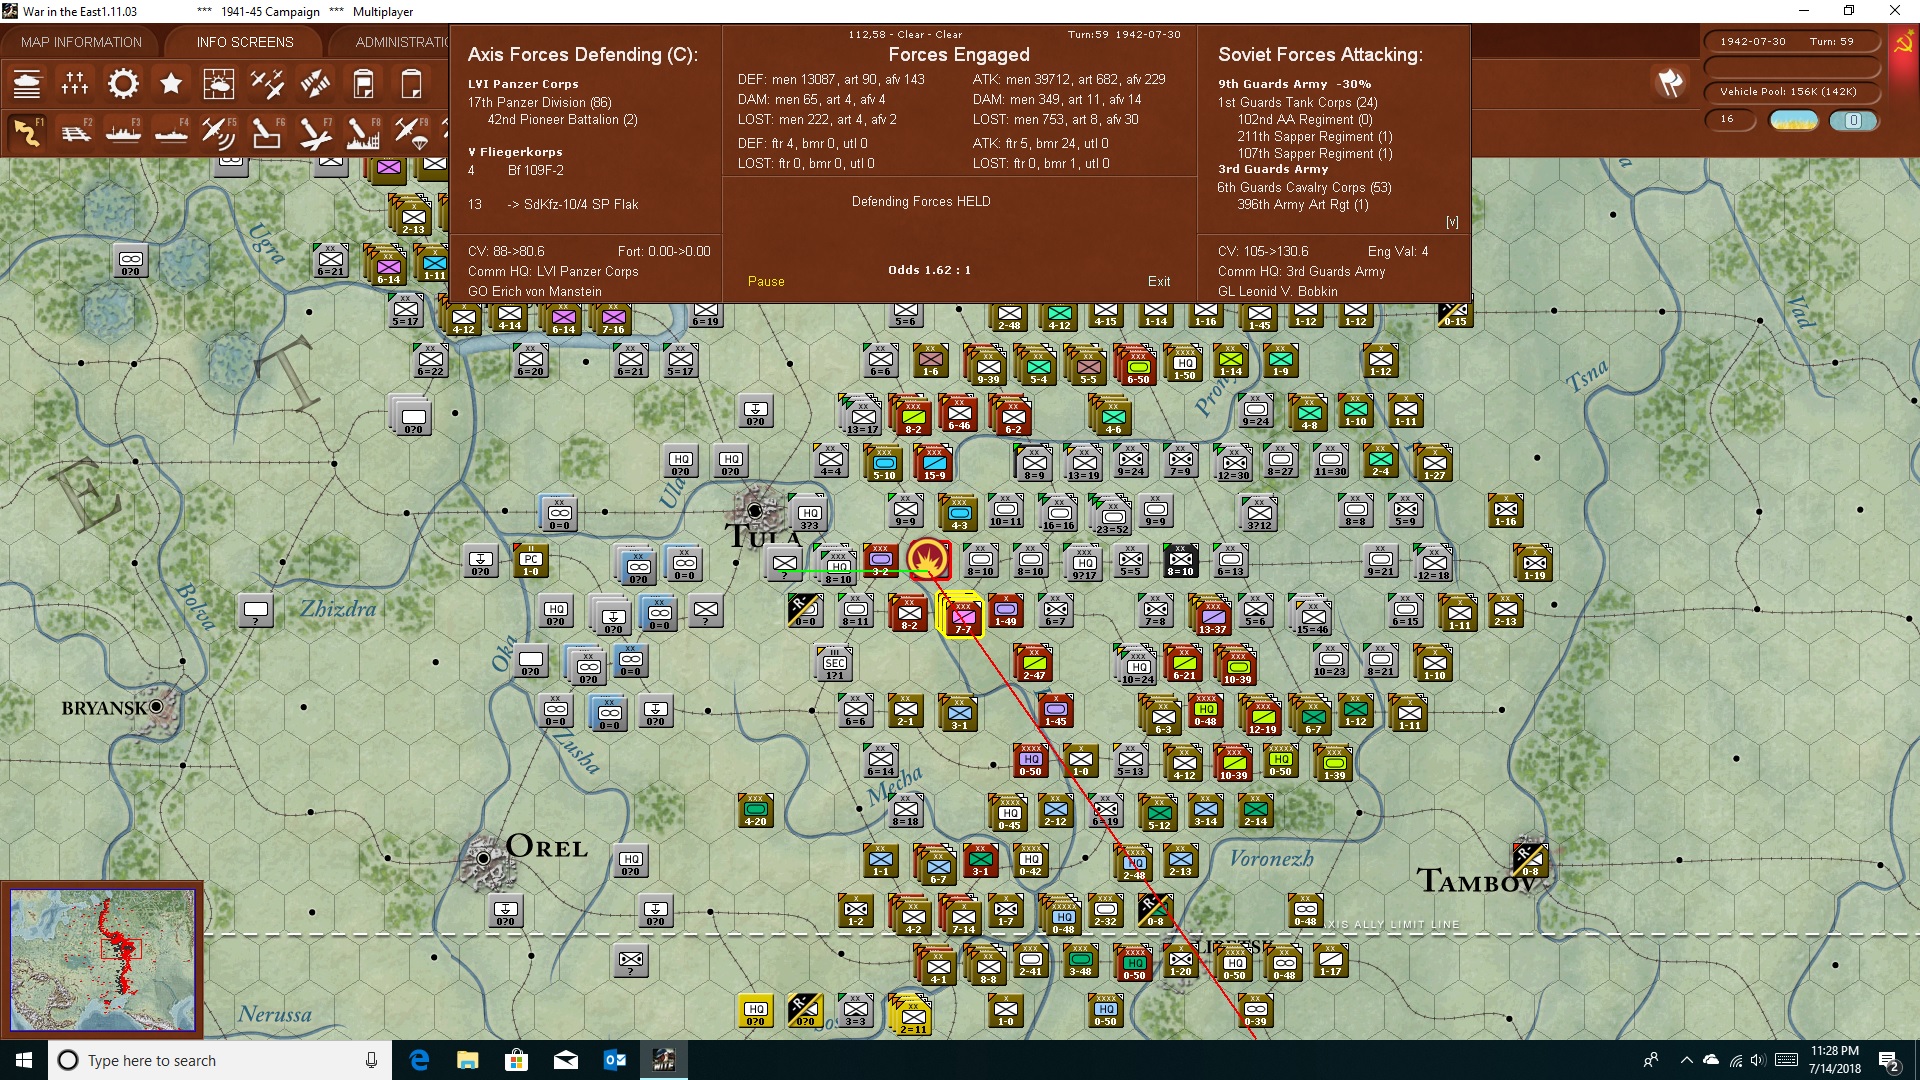
Task: Toggle F2 rail move mode
Action: click(75, 132)
